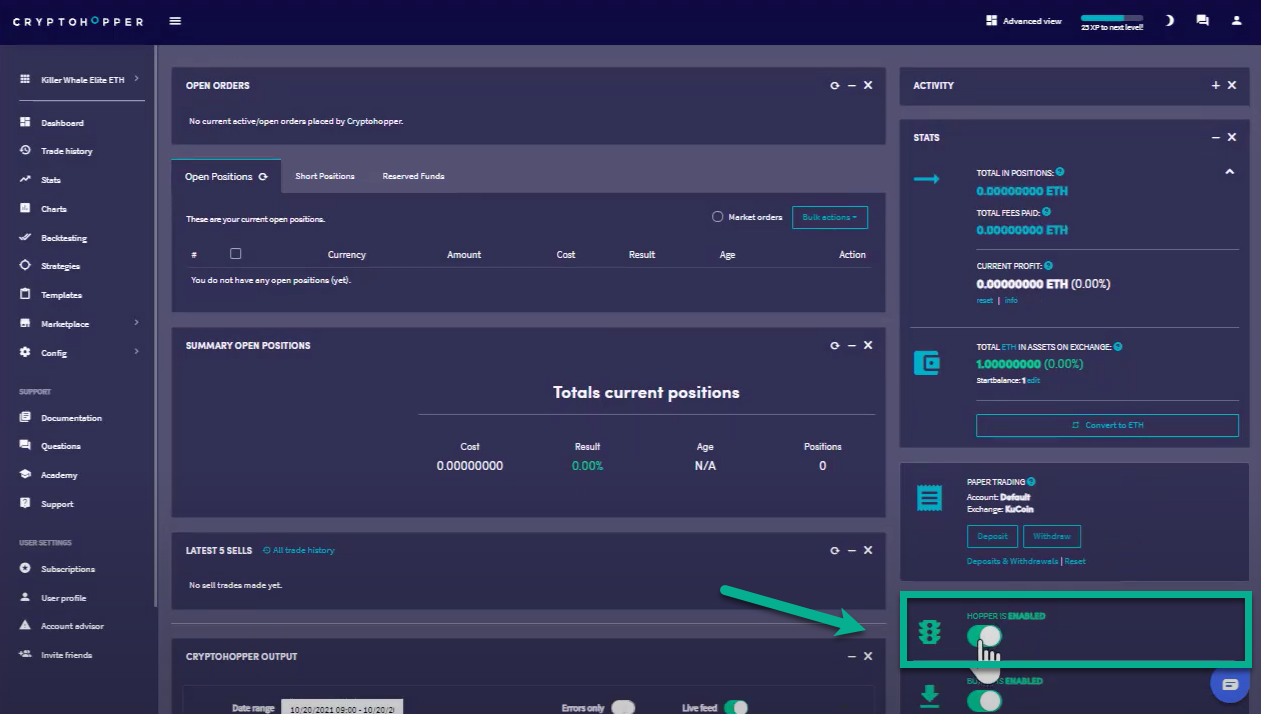Toggle dark mode moon icon

point(1170,21)
